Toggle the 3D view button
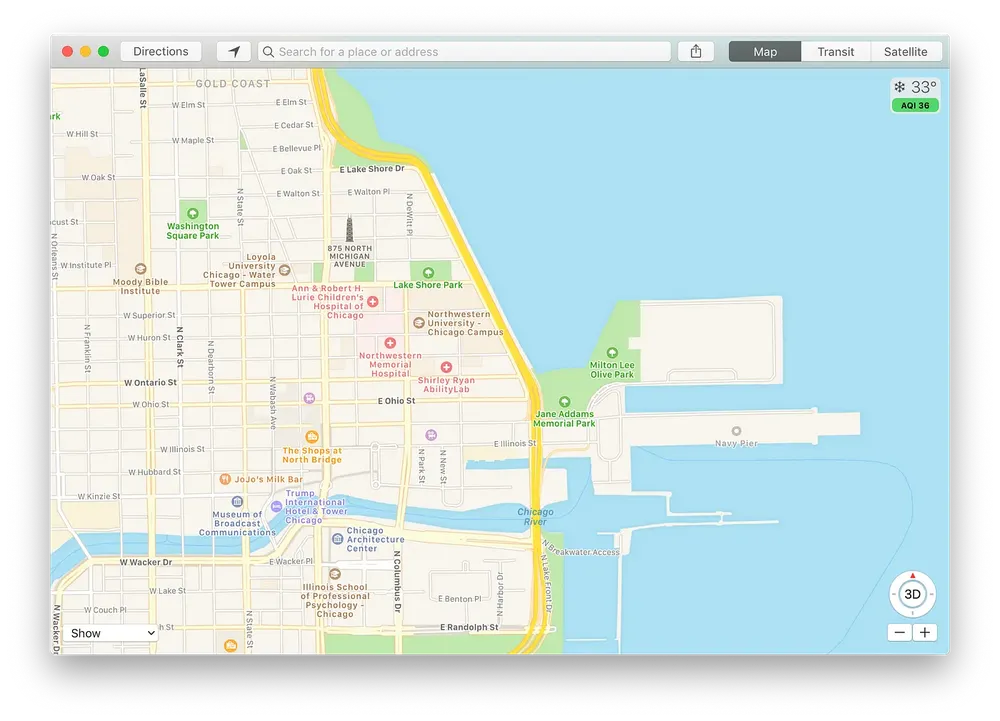Image resolution: width=1000 pixels, height=721 pixels. tap(912, 594)
